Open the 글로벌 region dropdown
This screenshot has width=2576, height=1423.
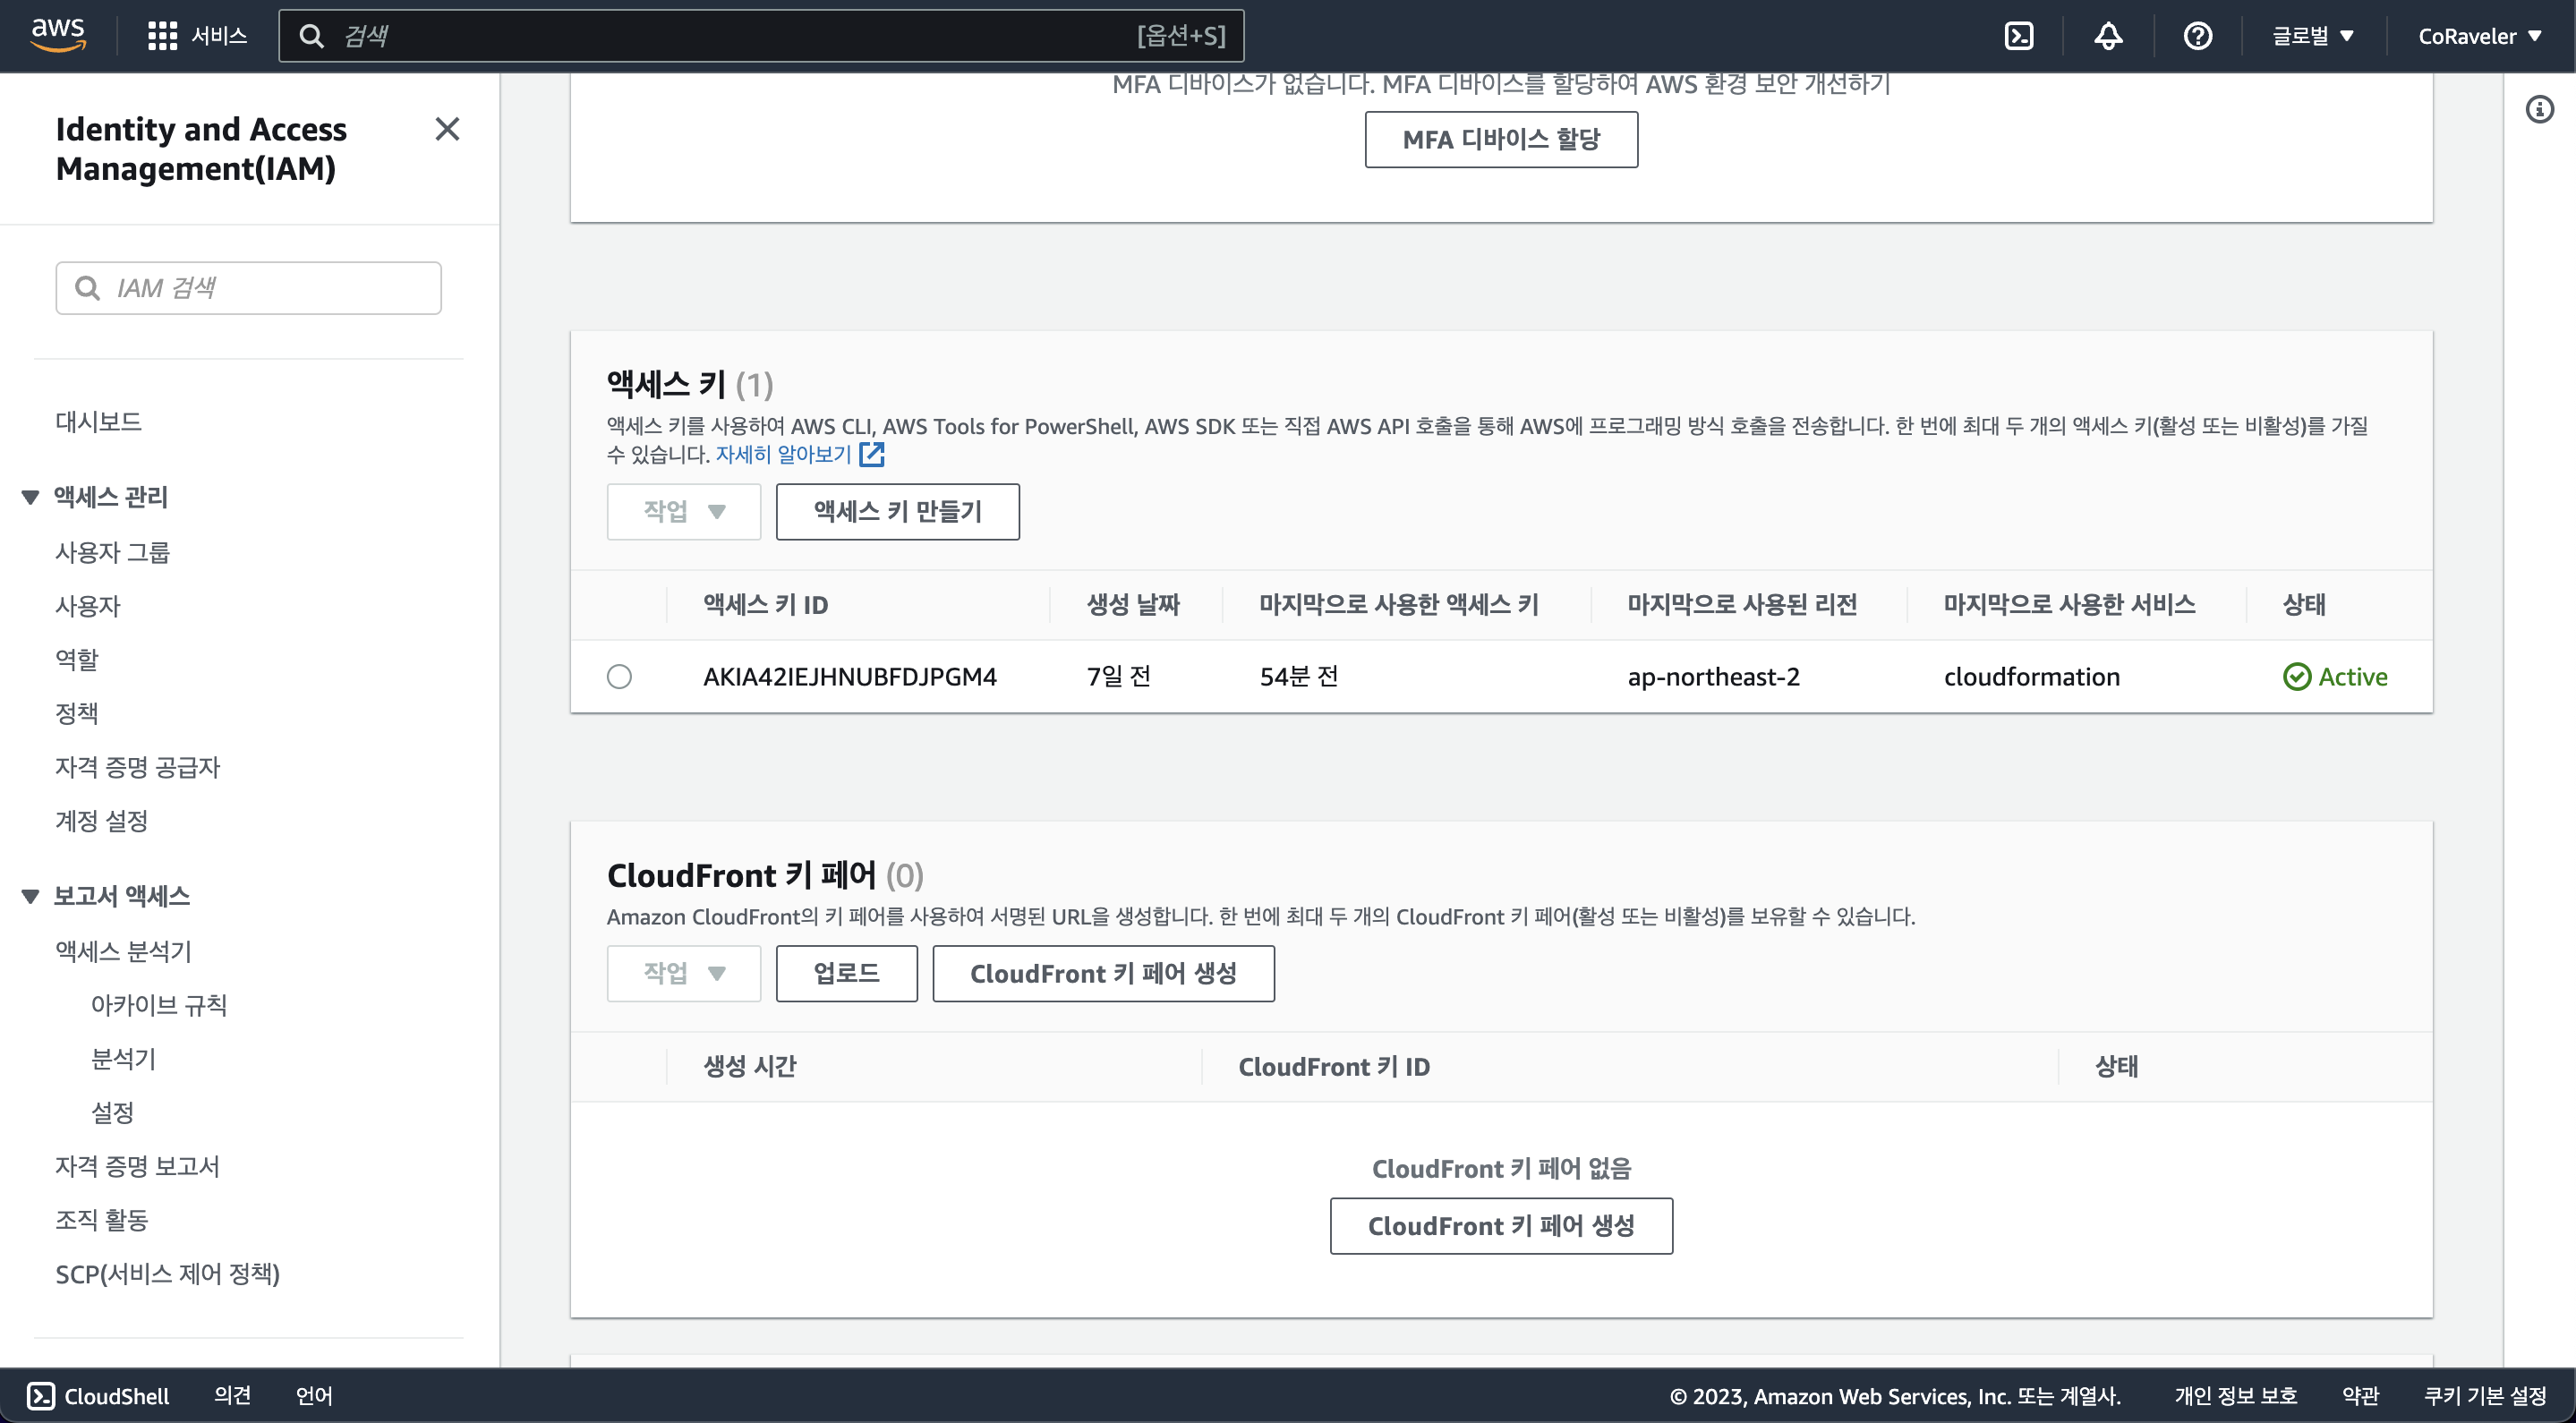(2313, 36)
